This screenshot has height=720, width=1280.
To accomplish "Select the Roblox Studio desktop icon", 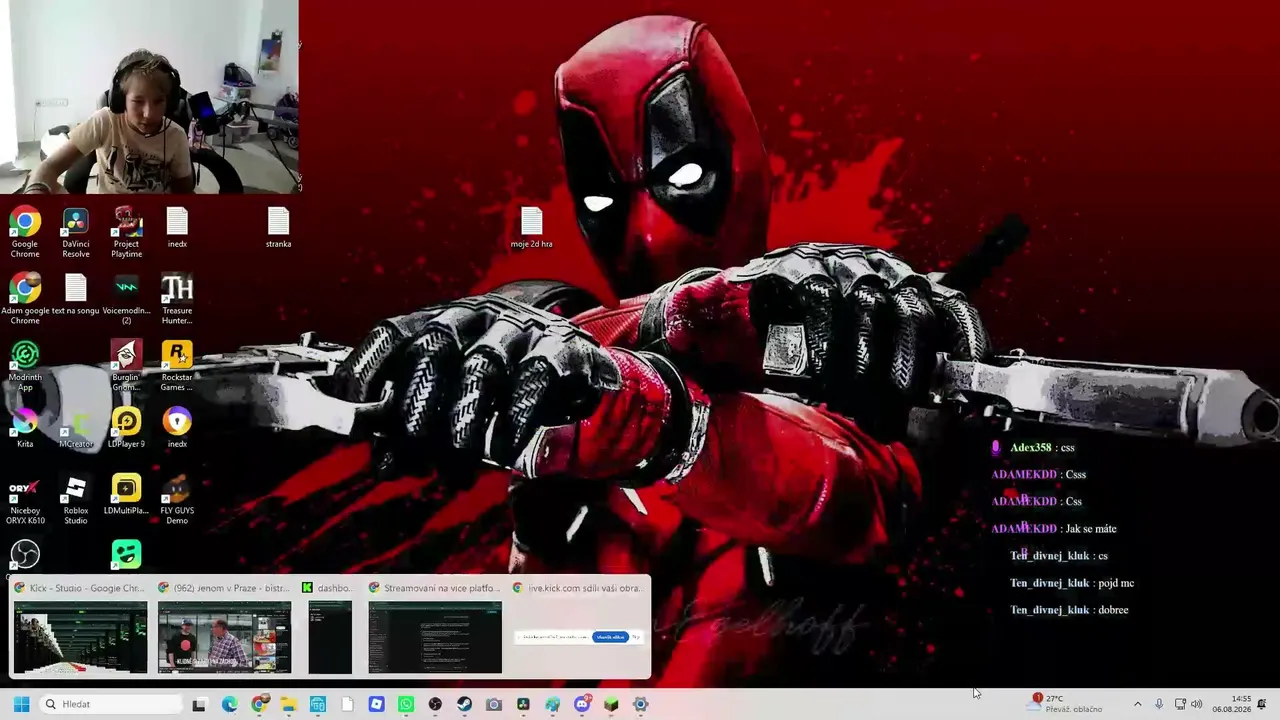I will [76, 500].
